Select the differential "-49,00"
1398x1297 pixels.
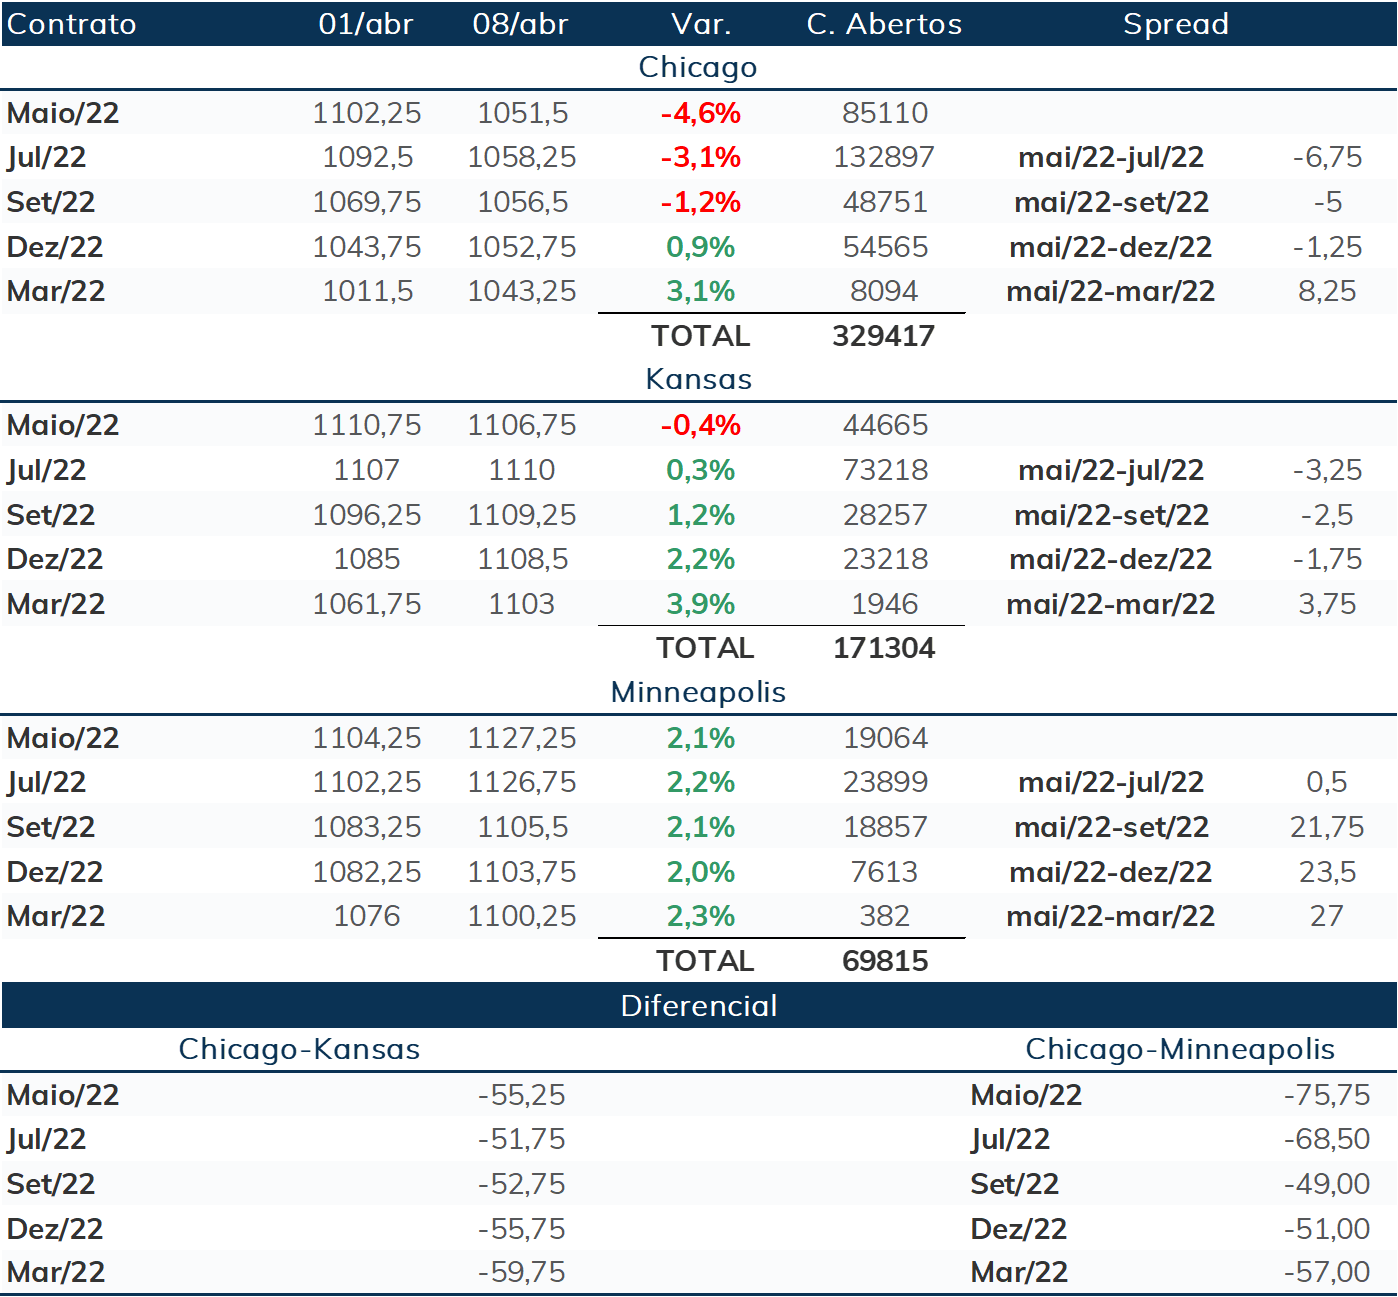(1327, 1184)
